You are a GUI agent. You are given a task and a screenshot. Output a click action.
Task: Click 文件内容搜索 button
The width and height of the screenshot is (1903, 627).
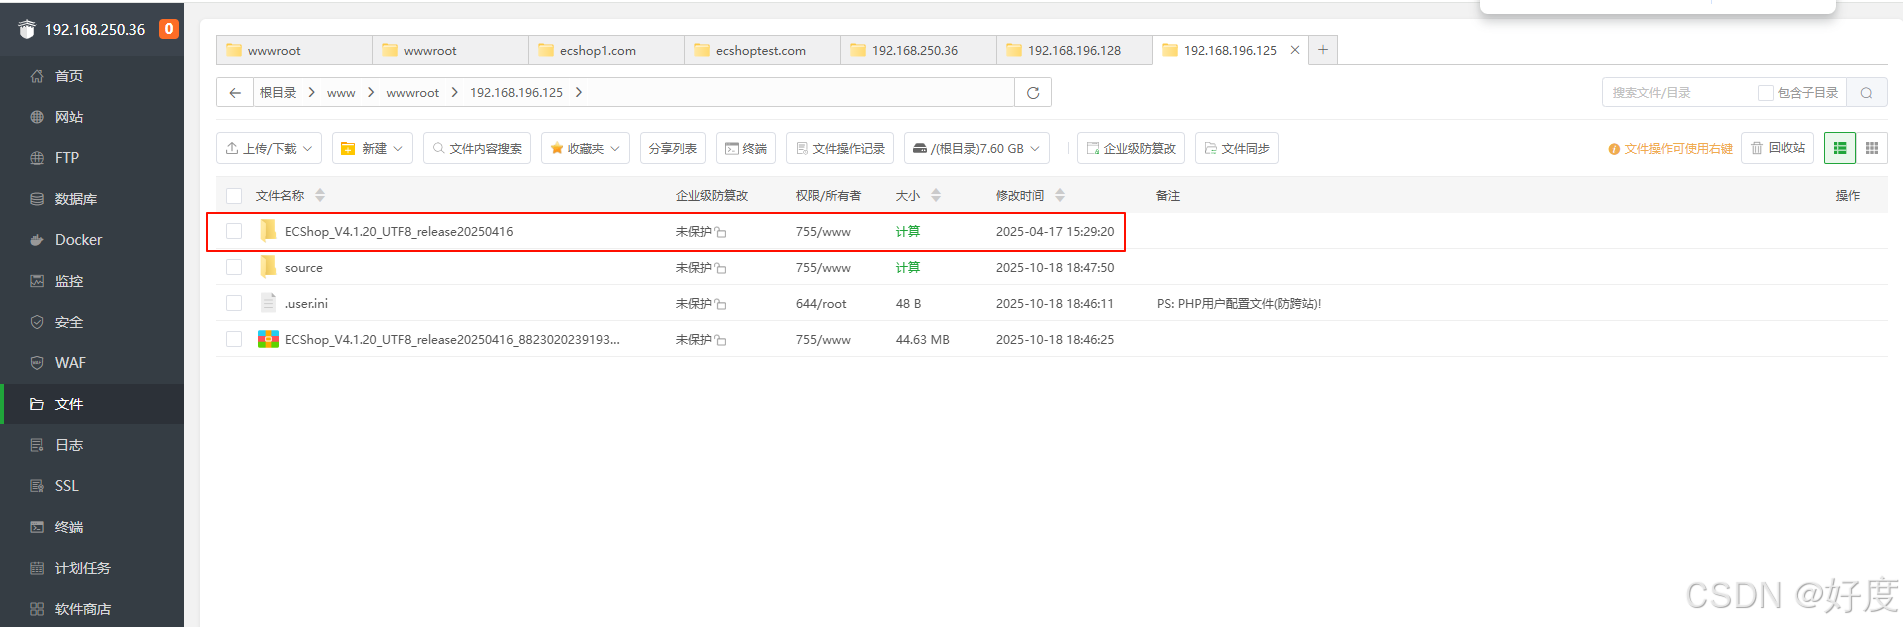(x=477, y=148)
